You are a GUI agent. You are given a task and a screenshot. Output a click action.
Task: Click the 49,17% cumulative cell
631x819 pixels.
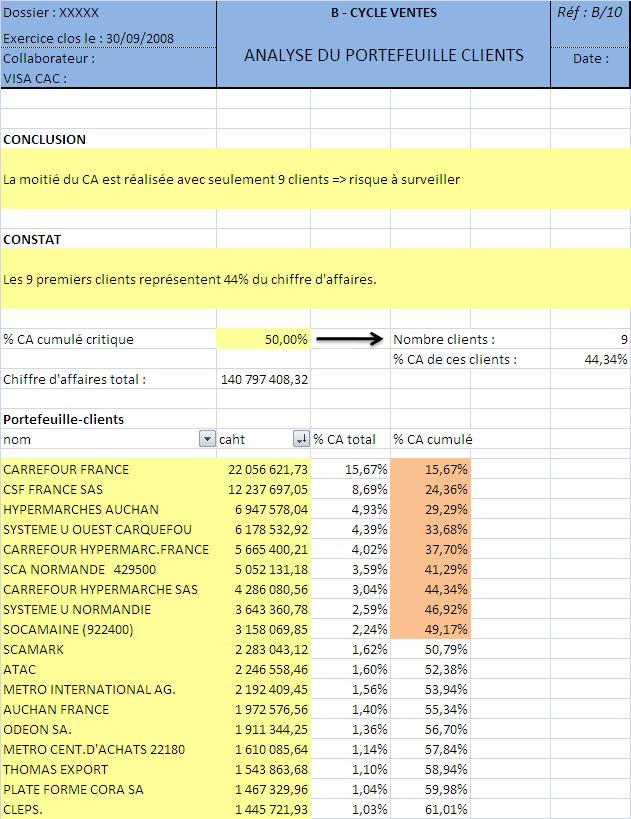[x=430, y=629]
